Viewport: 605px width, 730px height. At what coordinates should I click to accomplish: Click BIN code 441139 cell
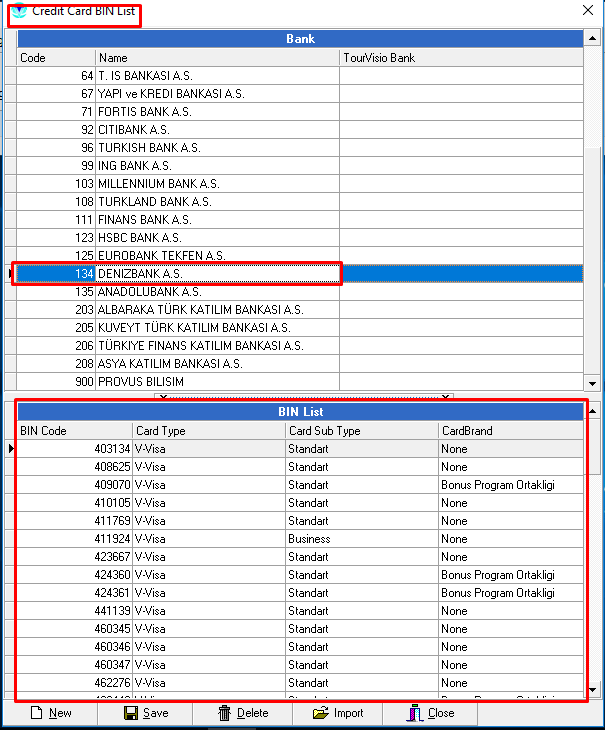click(x=75, y=611)
